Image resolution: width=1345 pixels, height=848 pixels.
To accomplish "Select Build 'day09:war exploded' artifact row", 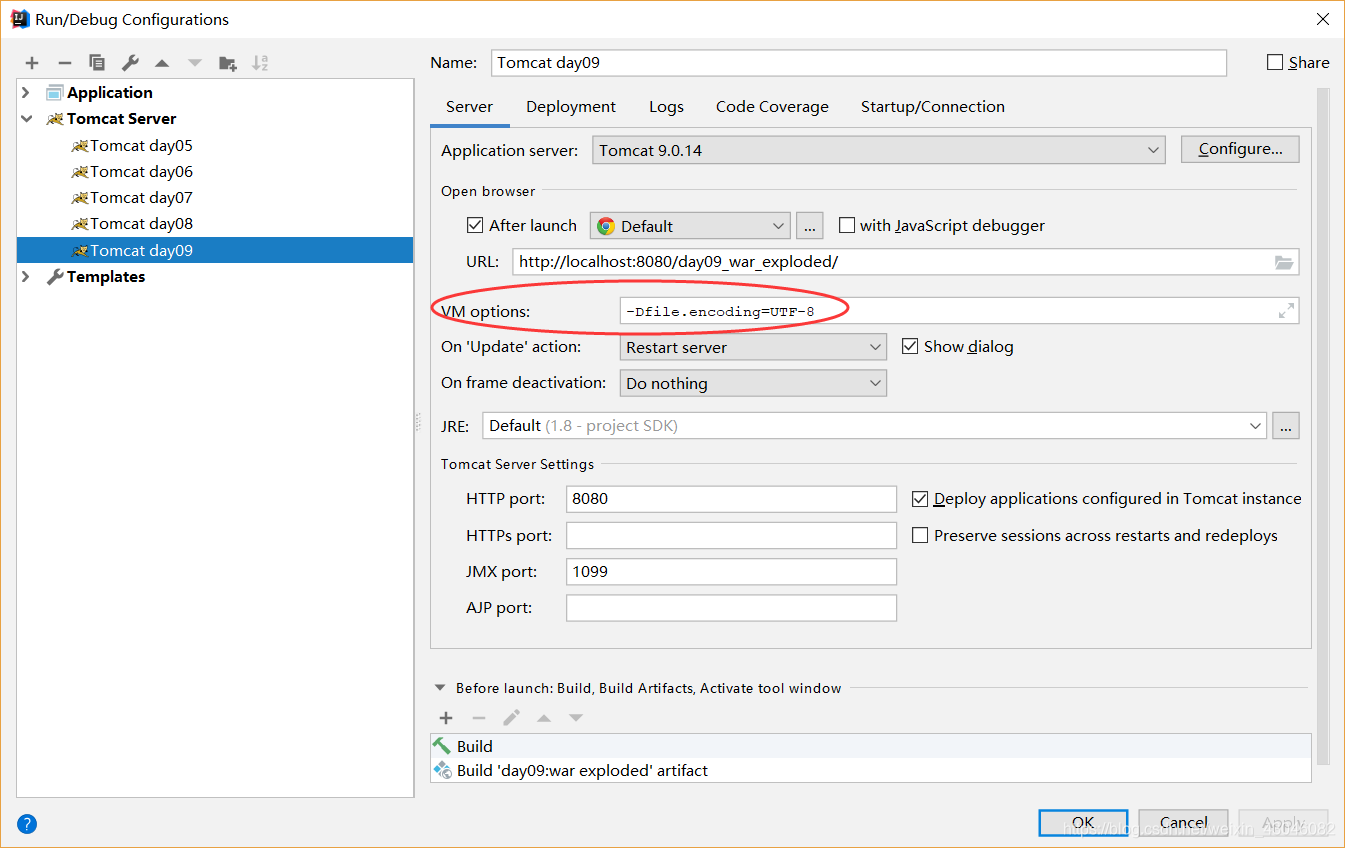I will pos(871,770).
